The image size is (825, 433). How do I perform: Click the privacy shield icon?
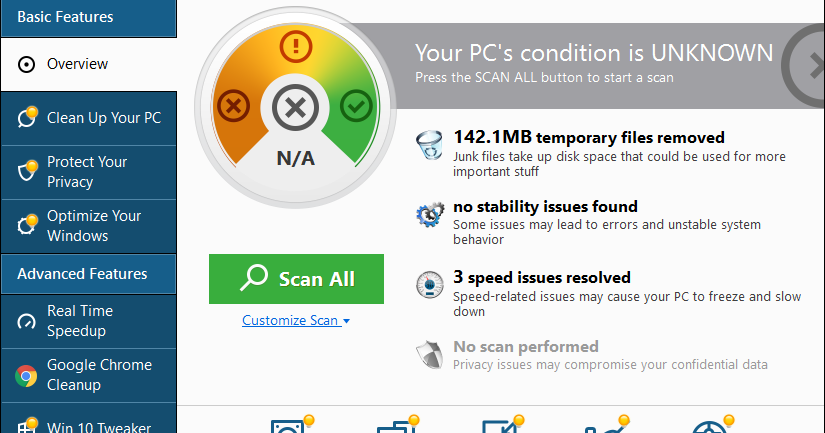pos(430,354)
